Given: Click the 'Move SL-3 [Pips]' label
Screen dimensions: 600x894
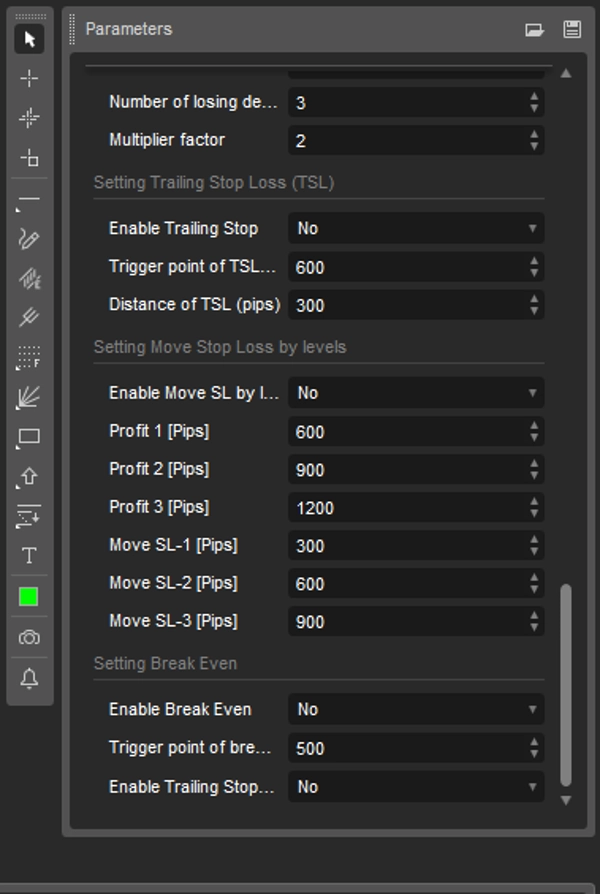Looking at the screenshot, I should pos(173,621).
